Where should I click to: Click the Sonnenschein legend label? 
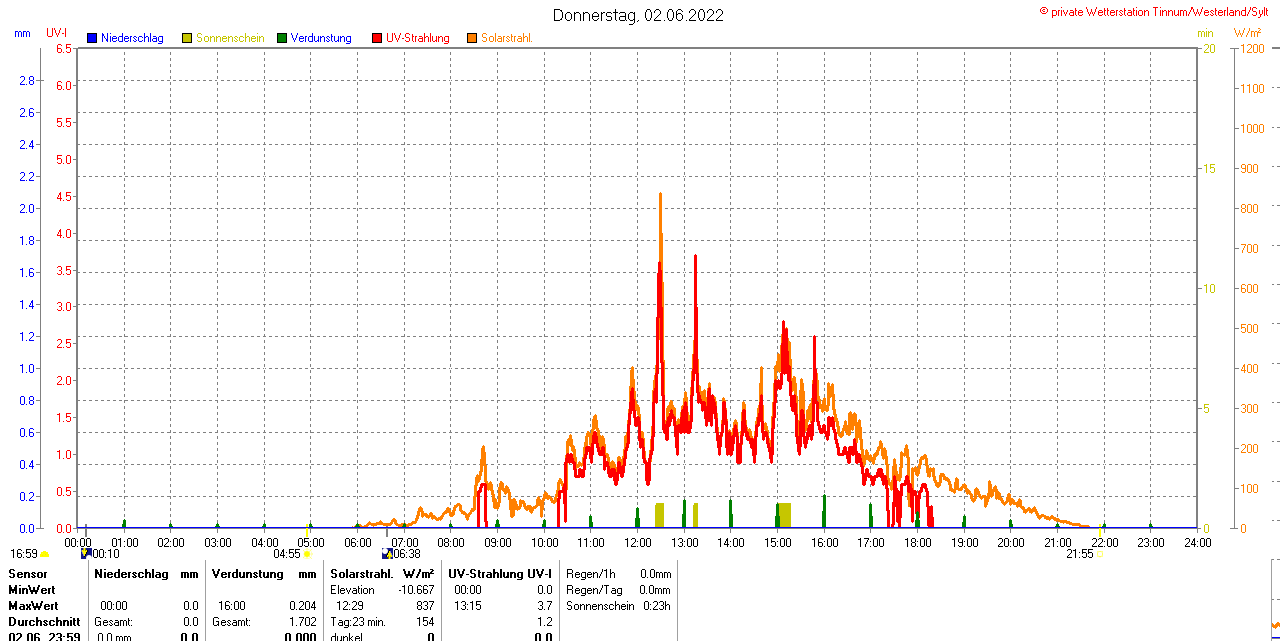pos(230,38)
